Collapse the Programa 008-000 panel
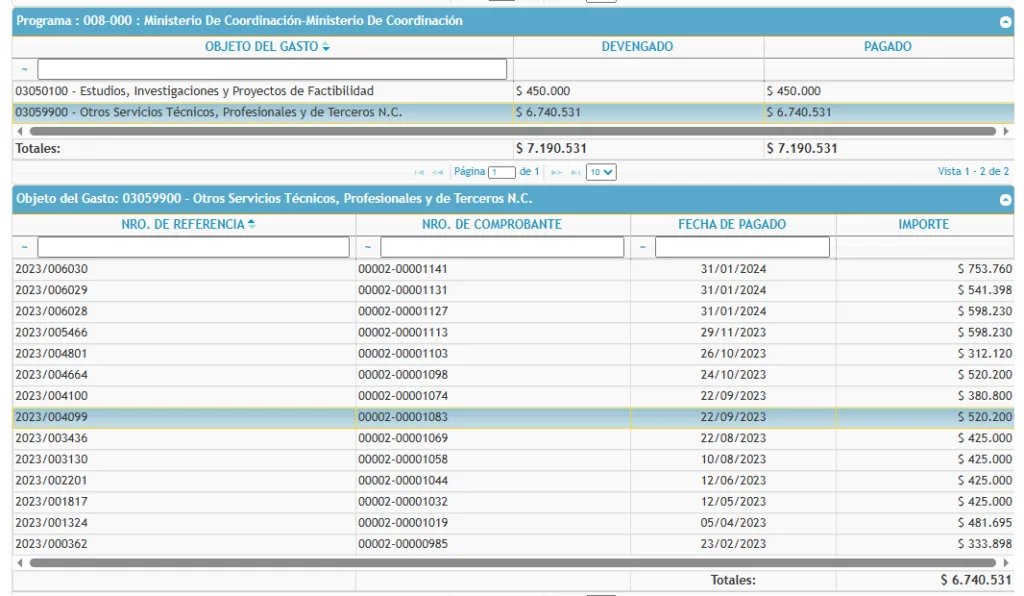 coord(1005,22)
